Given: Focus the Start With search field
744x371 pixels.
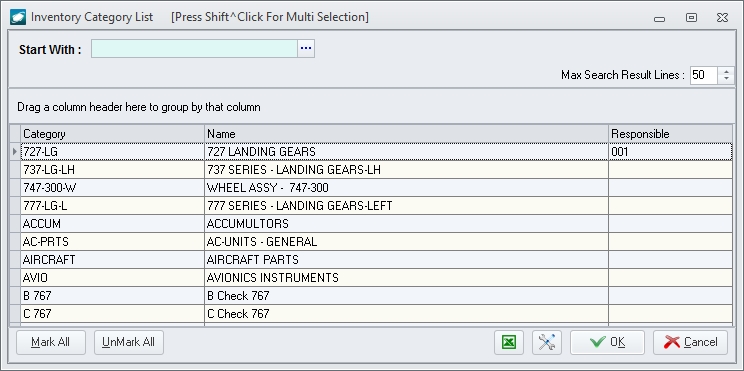Looking at the screenshot, I should 194,48.
